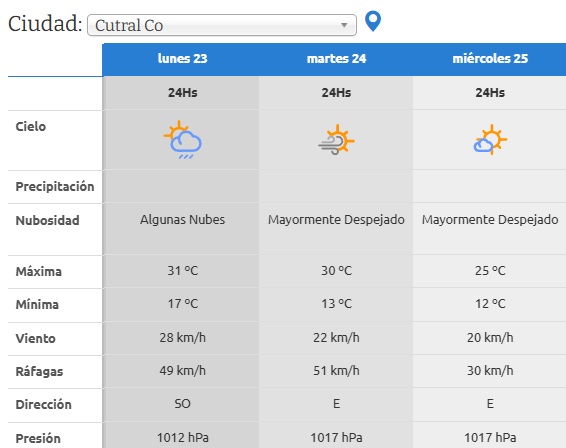
Task: Click the rainy sun-cloud icon for lunes 23
Action: pyautogui.click(x=183, y=140)
